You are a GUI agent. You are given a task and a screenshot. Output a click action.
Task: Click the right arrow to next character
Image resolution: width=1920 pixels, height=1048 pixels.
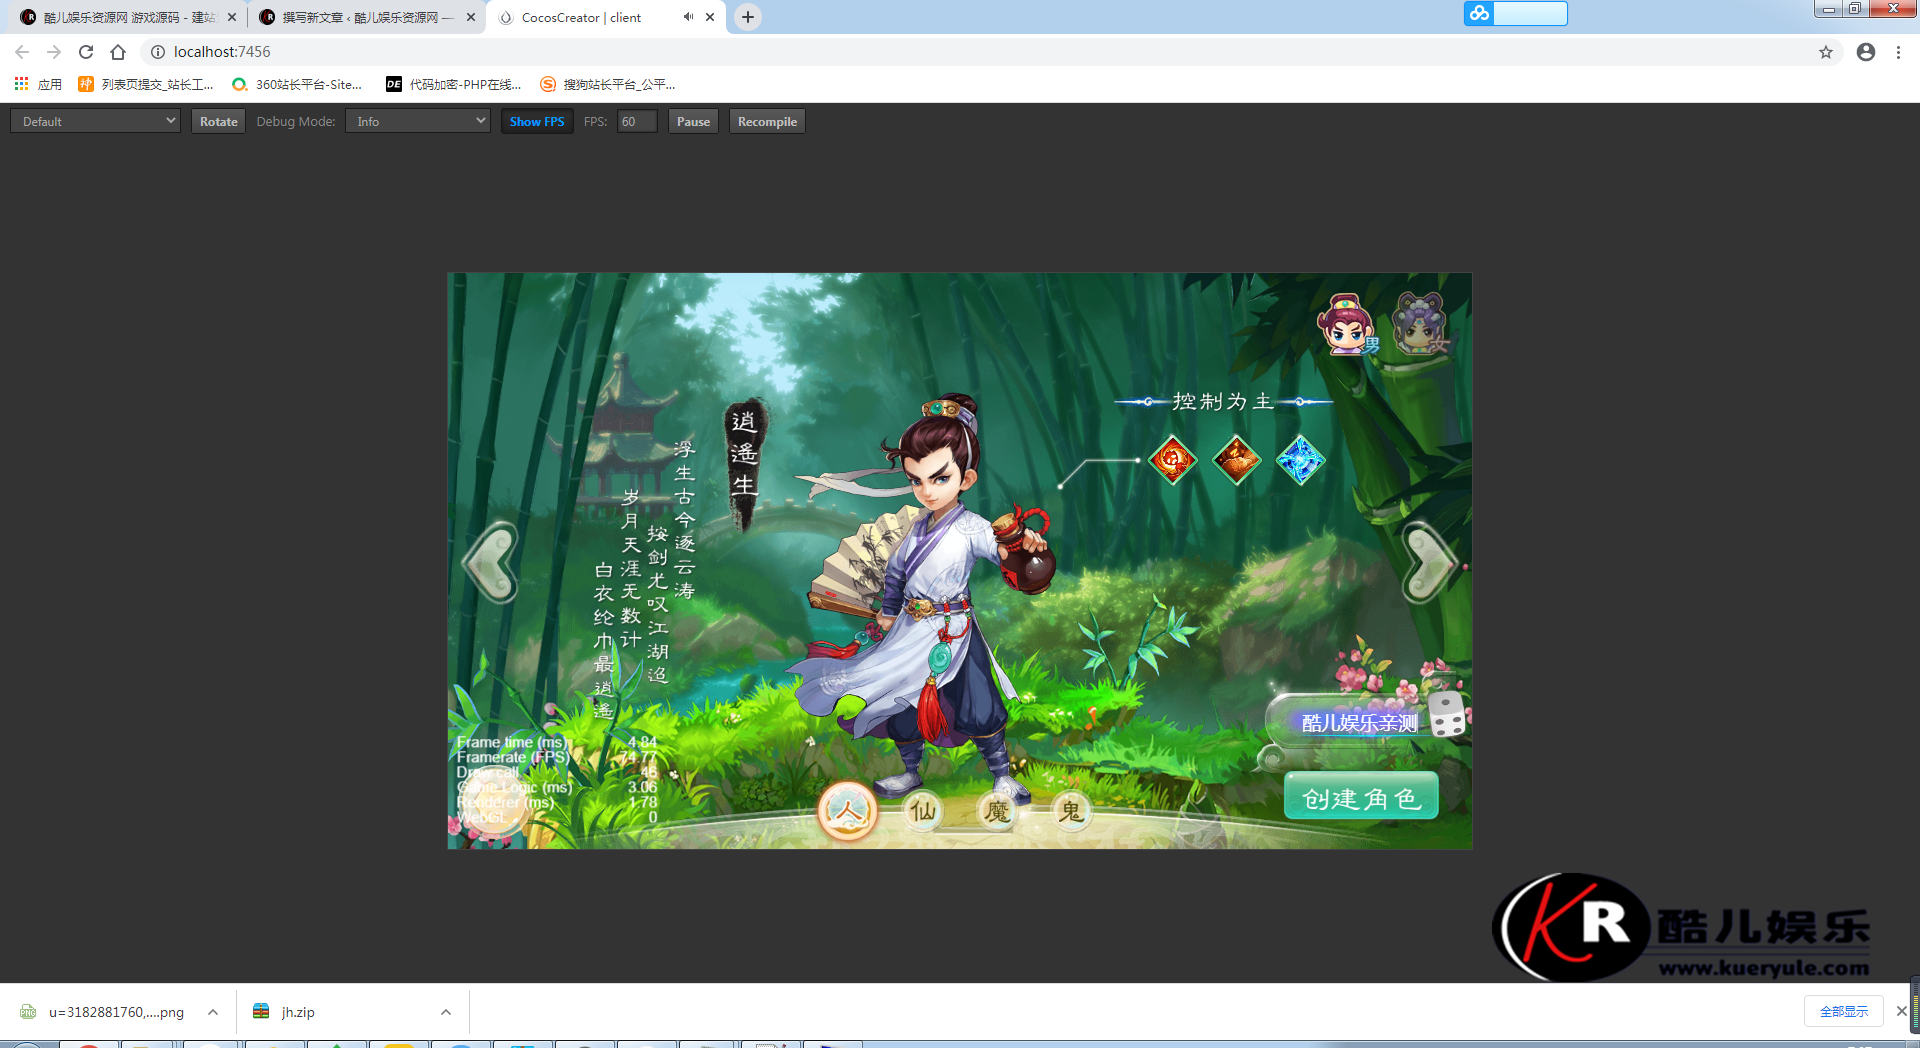pos(1430,563)
